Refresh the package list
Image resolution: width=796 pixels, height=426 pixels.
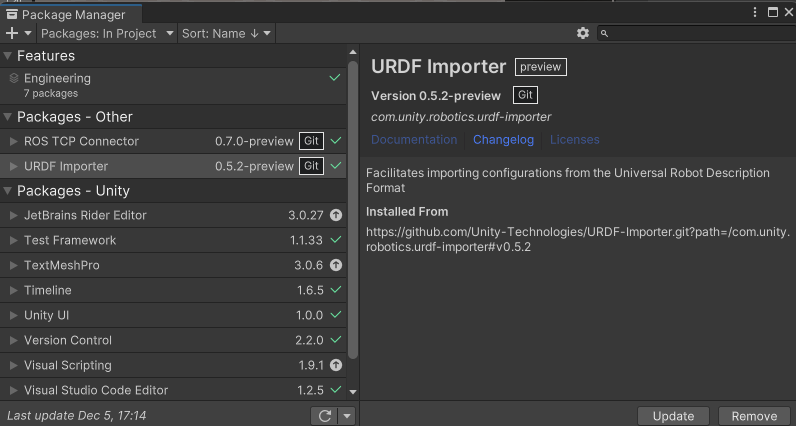325,416
